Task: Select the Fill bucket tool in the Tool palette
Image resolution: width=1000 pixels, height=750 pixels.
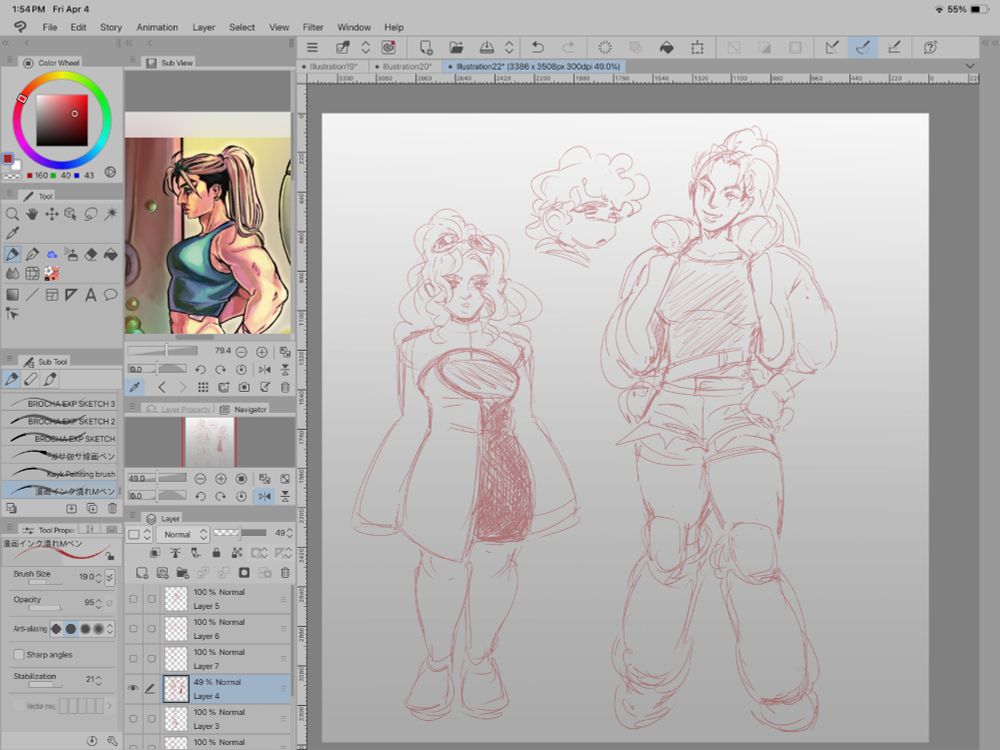Action: (x=111, y=254)
